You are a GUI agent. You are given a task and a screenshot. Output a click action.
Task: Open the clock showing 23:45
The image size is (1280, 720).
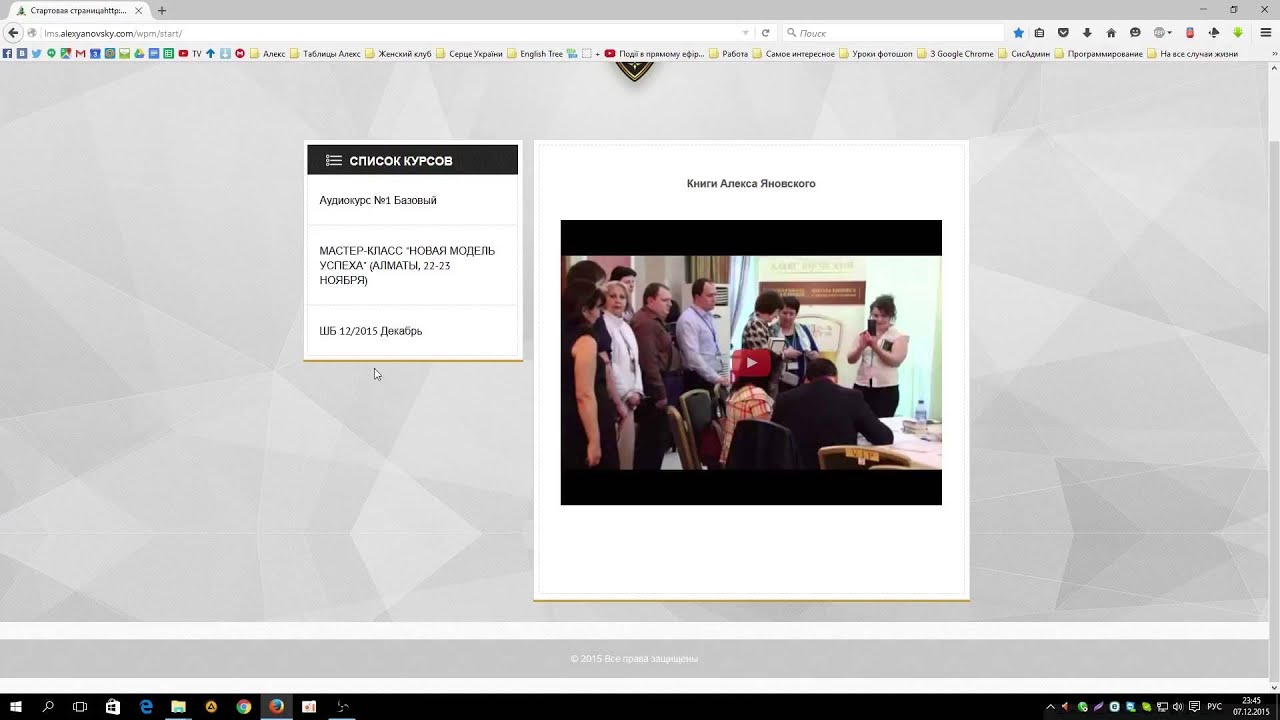pyautogui.click(x=1251, y=706)
